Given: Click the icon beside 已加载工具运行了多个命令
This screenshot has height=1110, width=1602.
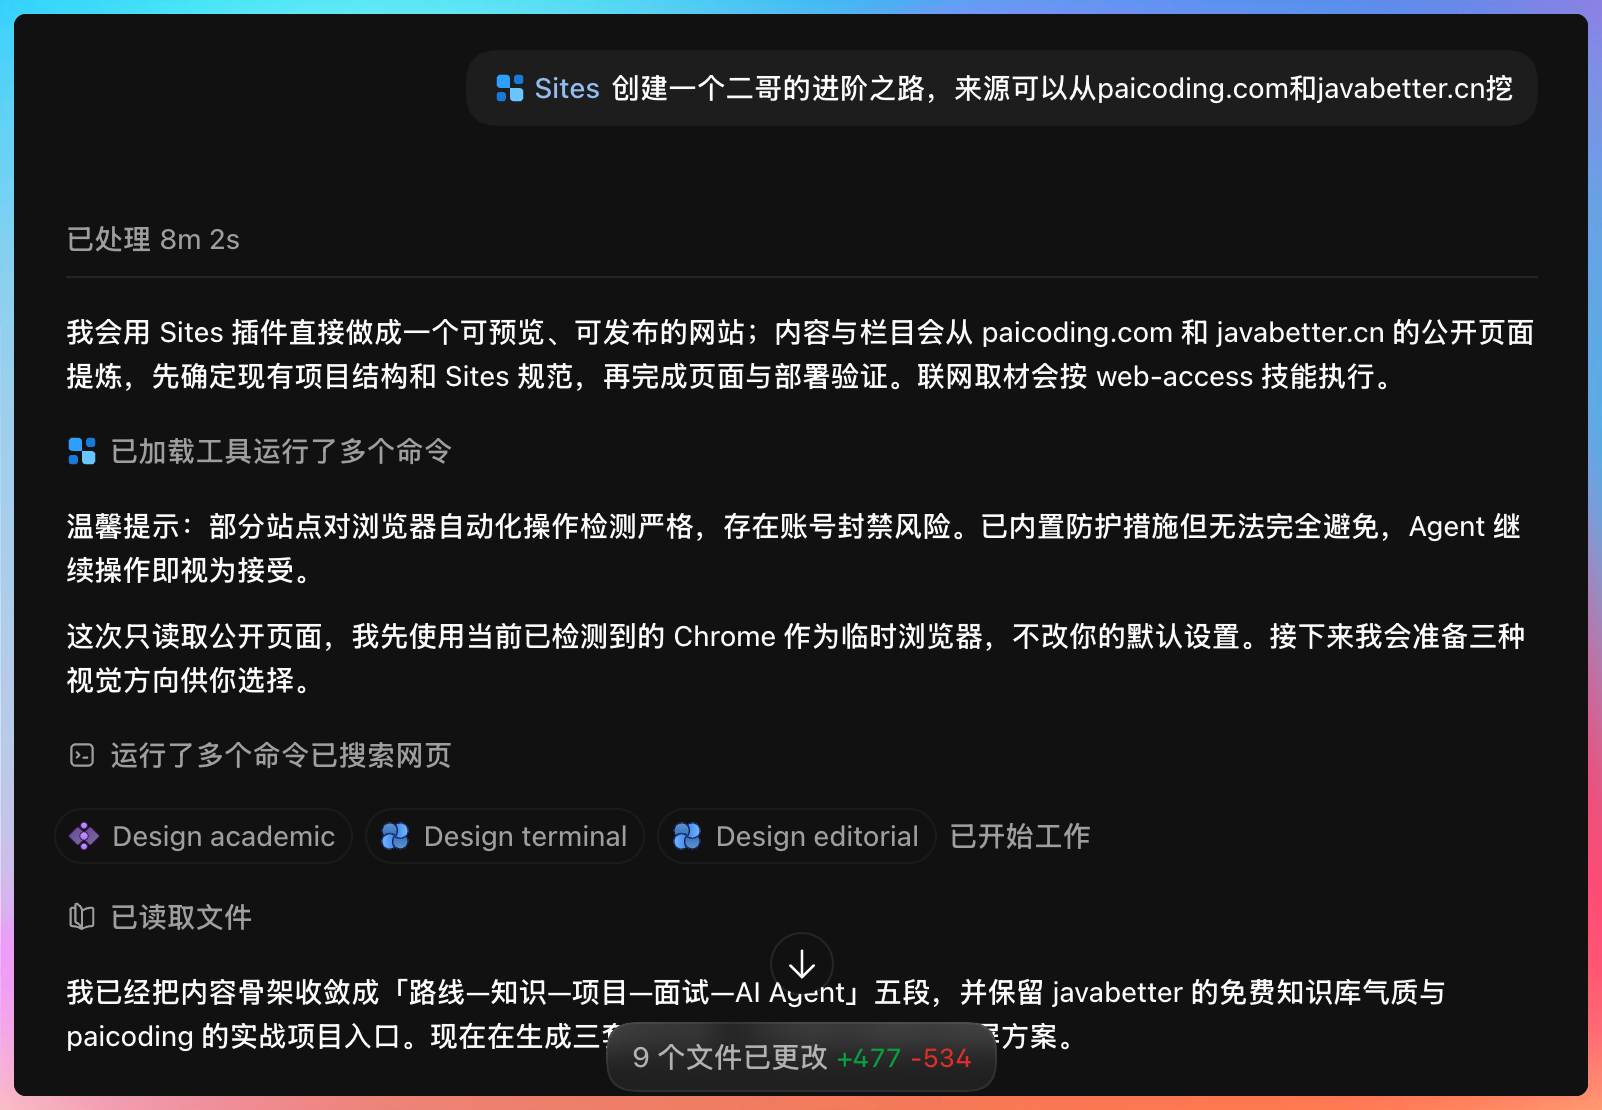Looking at the screenshot, I should pos(82,451).
